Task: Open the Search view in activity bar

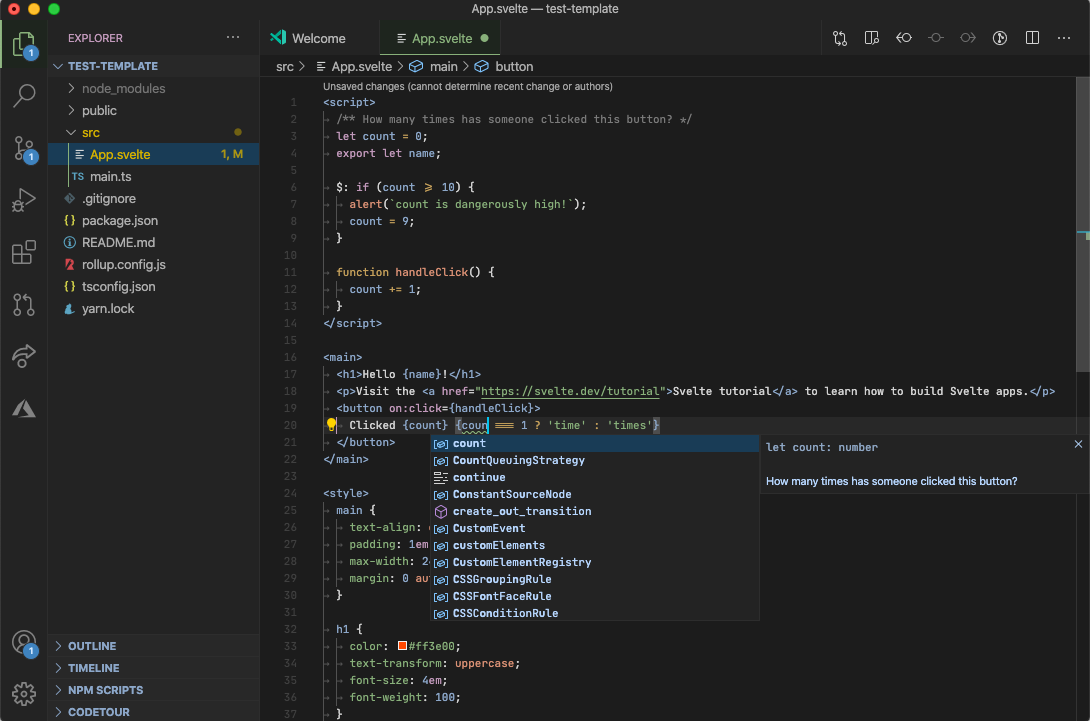Action: (x=24, y=96)
